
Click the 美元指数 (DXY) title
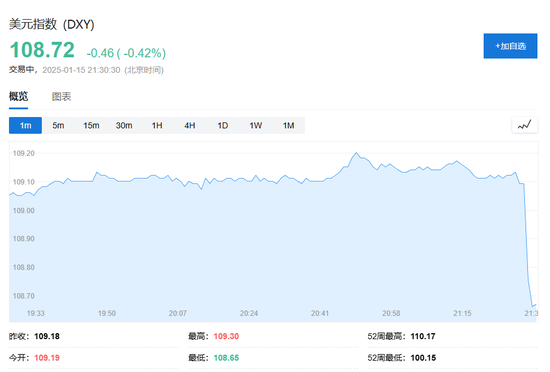coord(52,24)
